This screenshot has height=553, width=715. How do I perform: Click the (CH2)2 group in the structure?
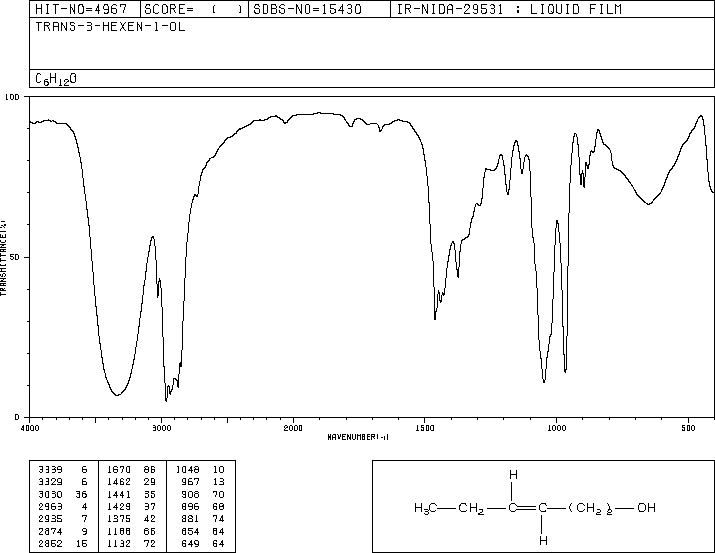click(591, 508)
